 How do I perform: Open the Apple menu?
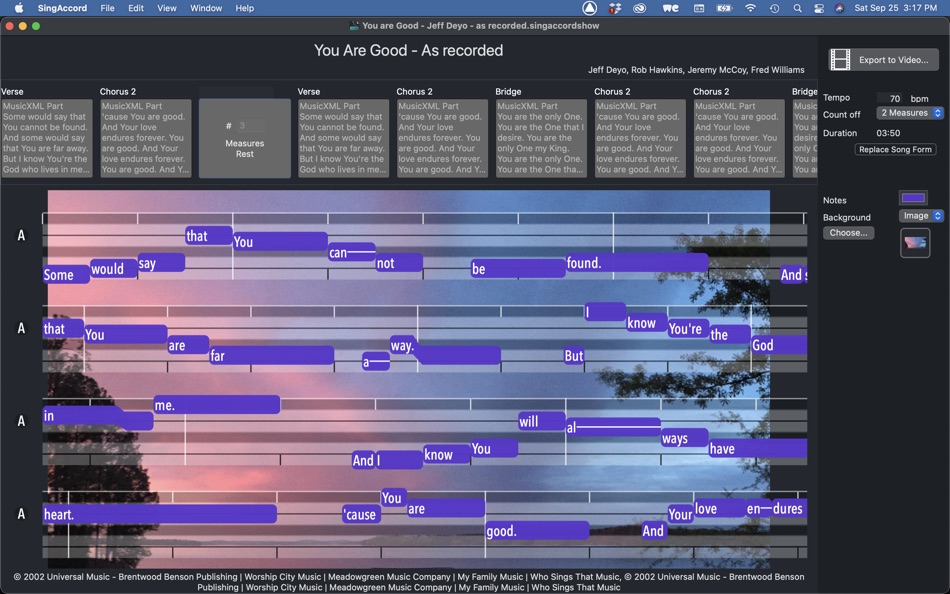click(19, 8)
